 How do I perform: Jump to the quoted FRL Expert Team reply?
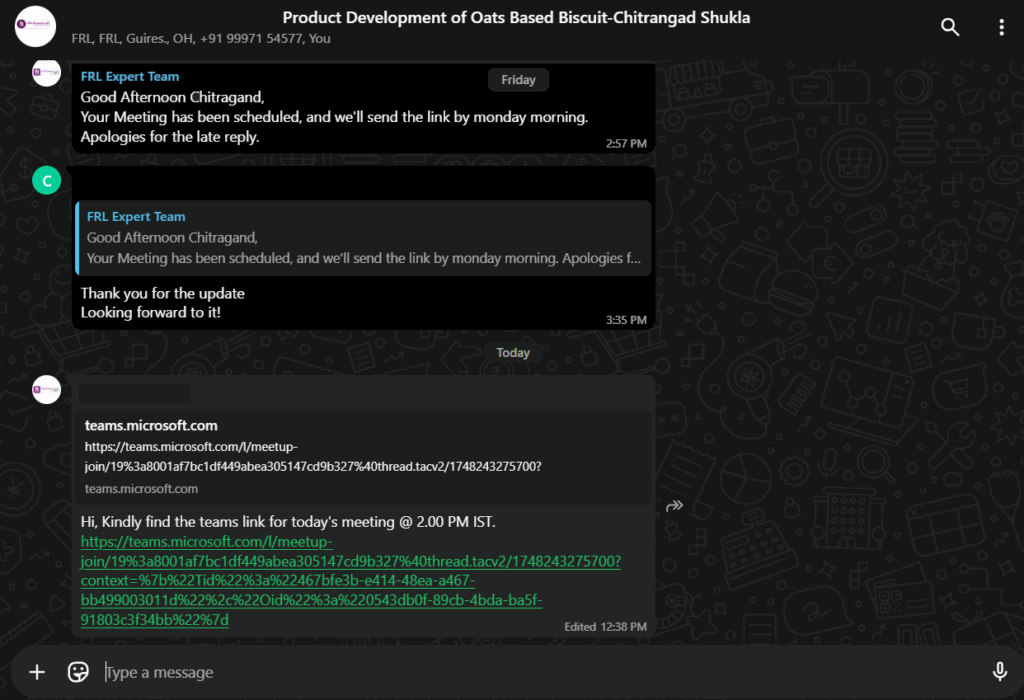363,238
